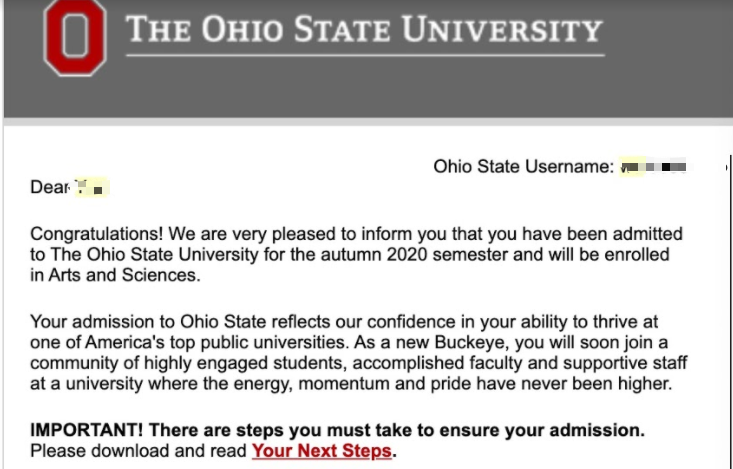The height and width of the screenshot is (469, 733).
Task: Open the Your Next Steps link
Action: point(323,451)
